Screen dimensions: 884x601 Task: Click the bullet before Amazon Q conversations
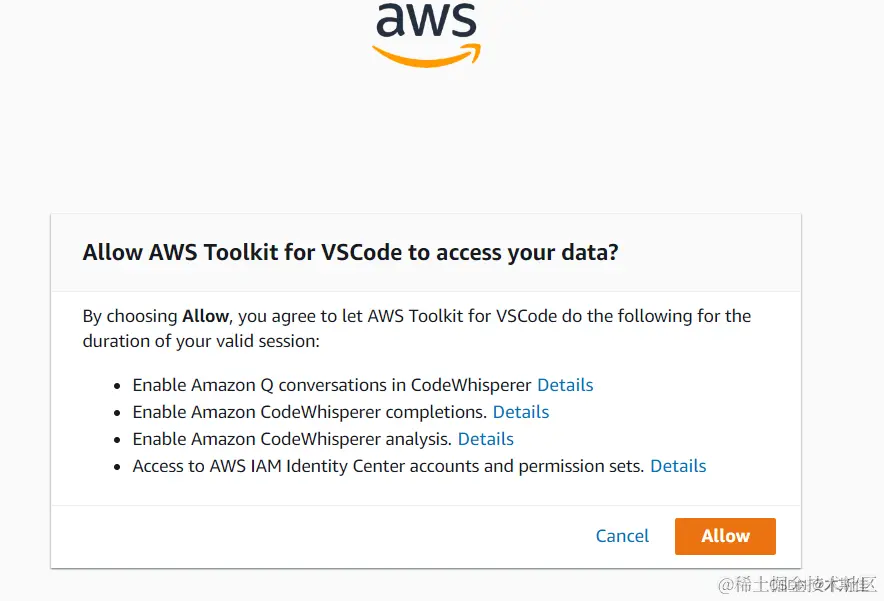pyautogui.click(x=120, y=386)
